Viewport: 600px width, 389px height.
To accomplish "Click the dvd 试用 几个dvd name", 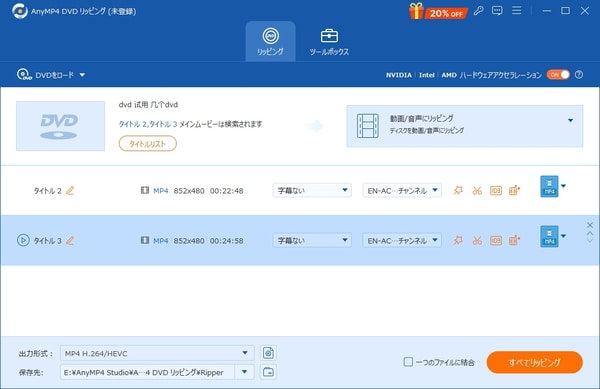I will [x=148, y=104].
